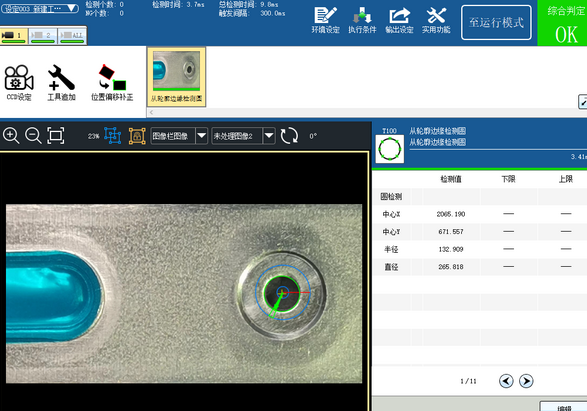This screenshot has width=587, height=411.
Task: Toggle the lock region icon
Action: point(137,136)
